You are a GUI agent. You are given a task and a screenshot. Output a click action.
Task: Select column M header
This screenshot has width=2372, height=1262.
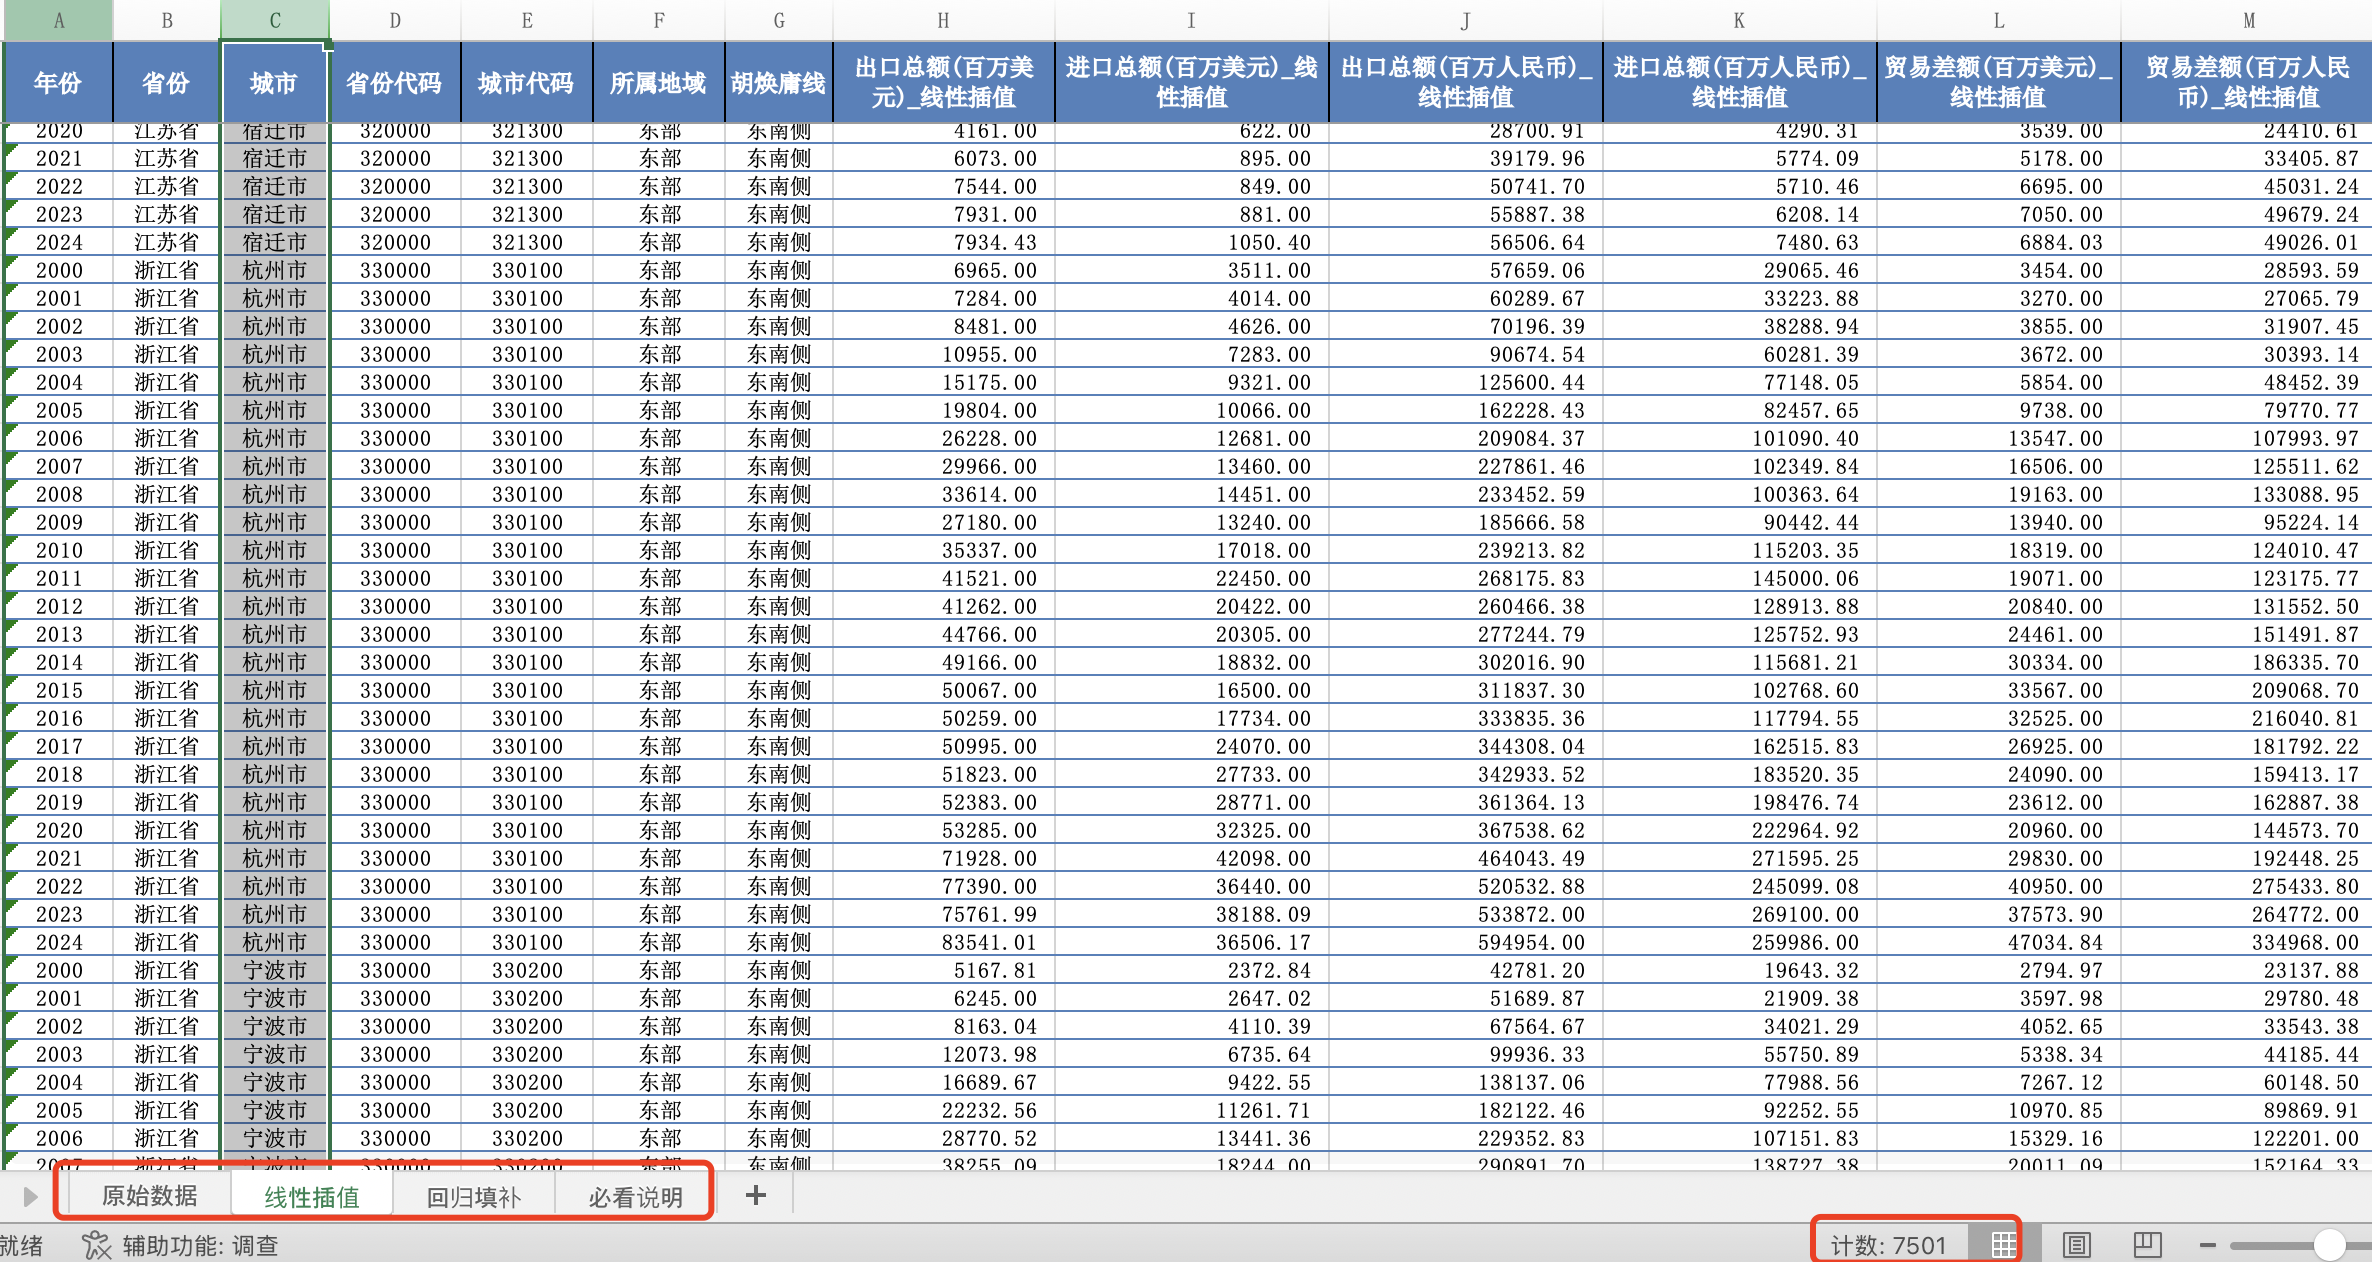pyautogui.click(x=2248, y=20)
